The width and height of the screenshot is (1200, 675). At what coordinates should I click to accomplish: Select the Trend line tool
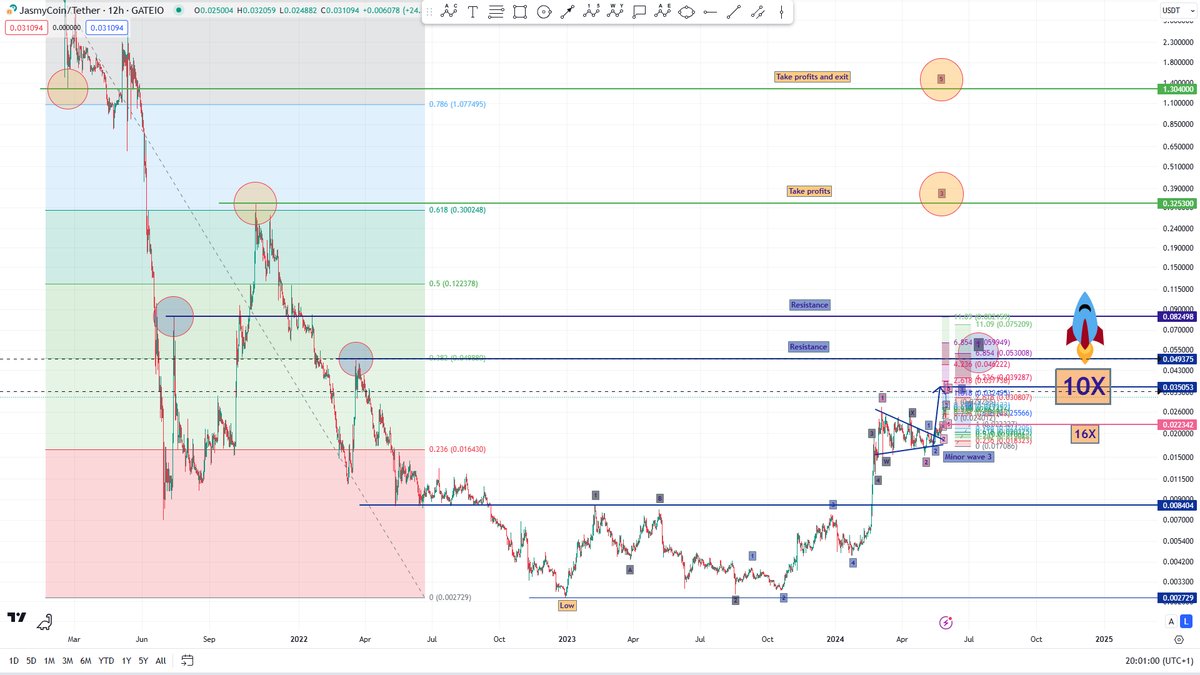point(734,12)
